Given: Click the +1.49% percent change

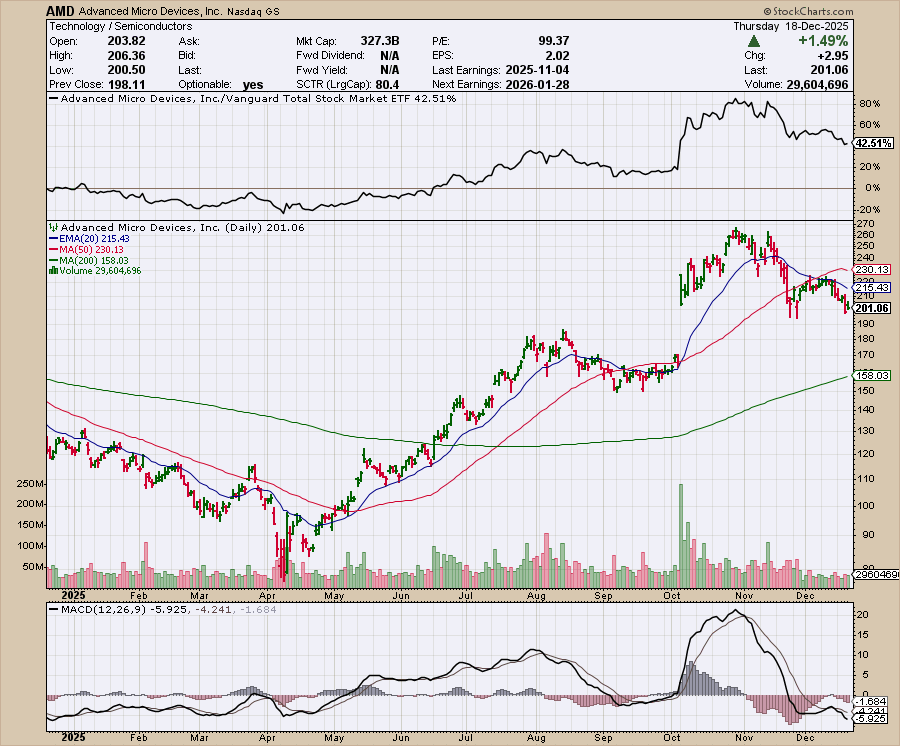Looking at the screenshot, I should [823, 41].
